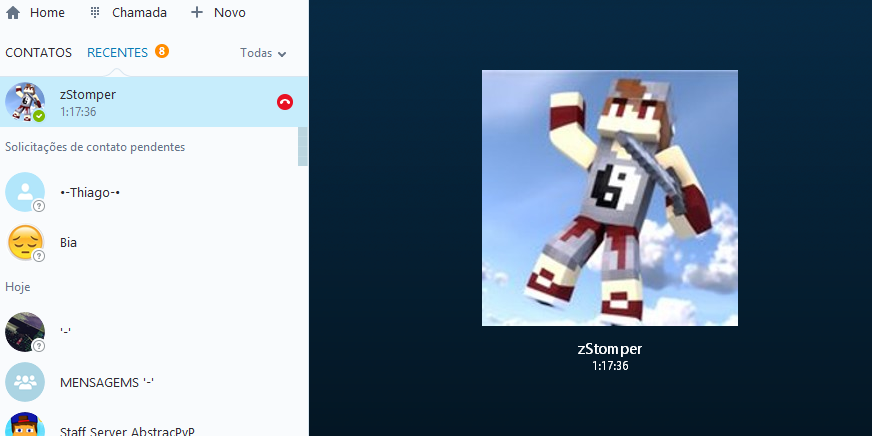Switch to the CONTATOS tab
872x436 pixels.
[x=38, y=53]
